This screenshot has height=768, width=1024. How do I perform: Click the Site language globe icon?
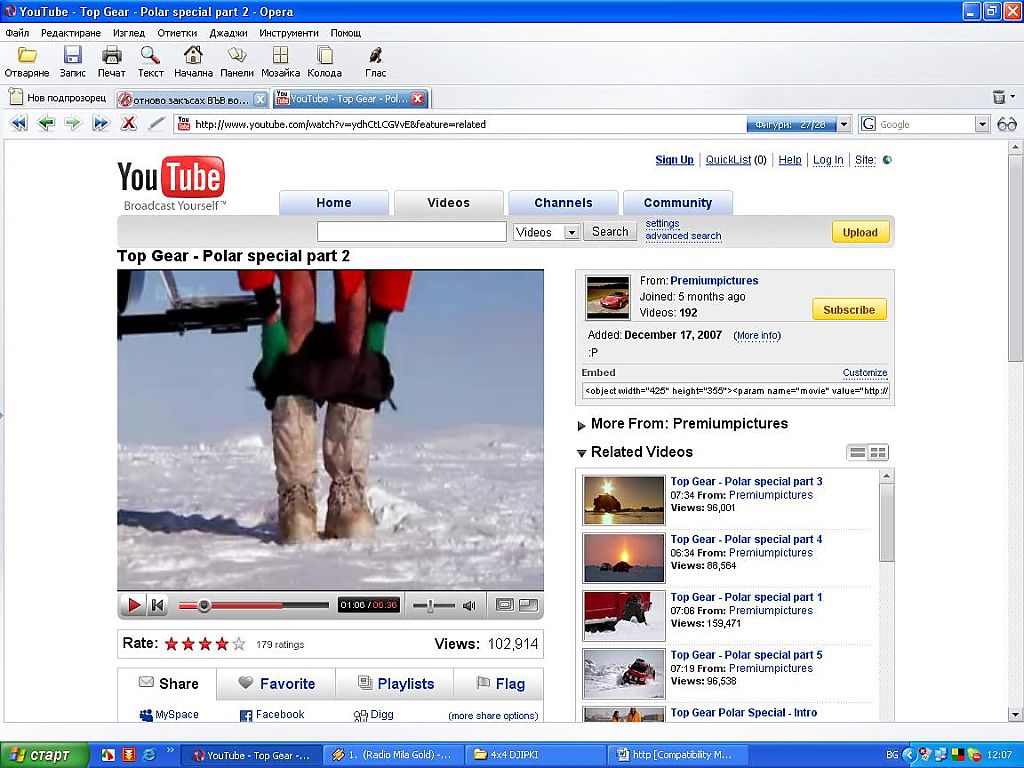[887, 160]
